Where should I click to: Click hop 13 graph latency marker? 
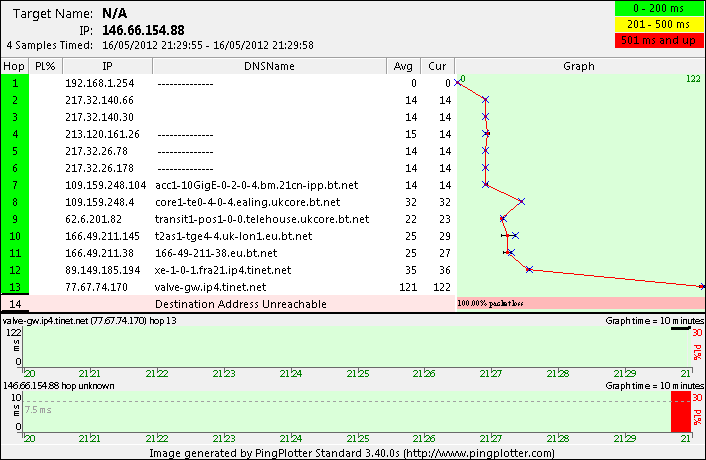pos(701,286)
